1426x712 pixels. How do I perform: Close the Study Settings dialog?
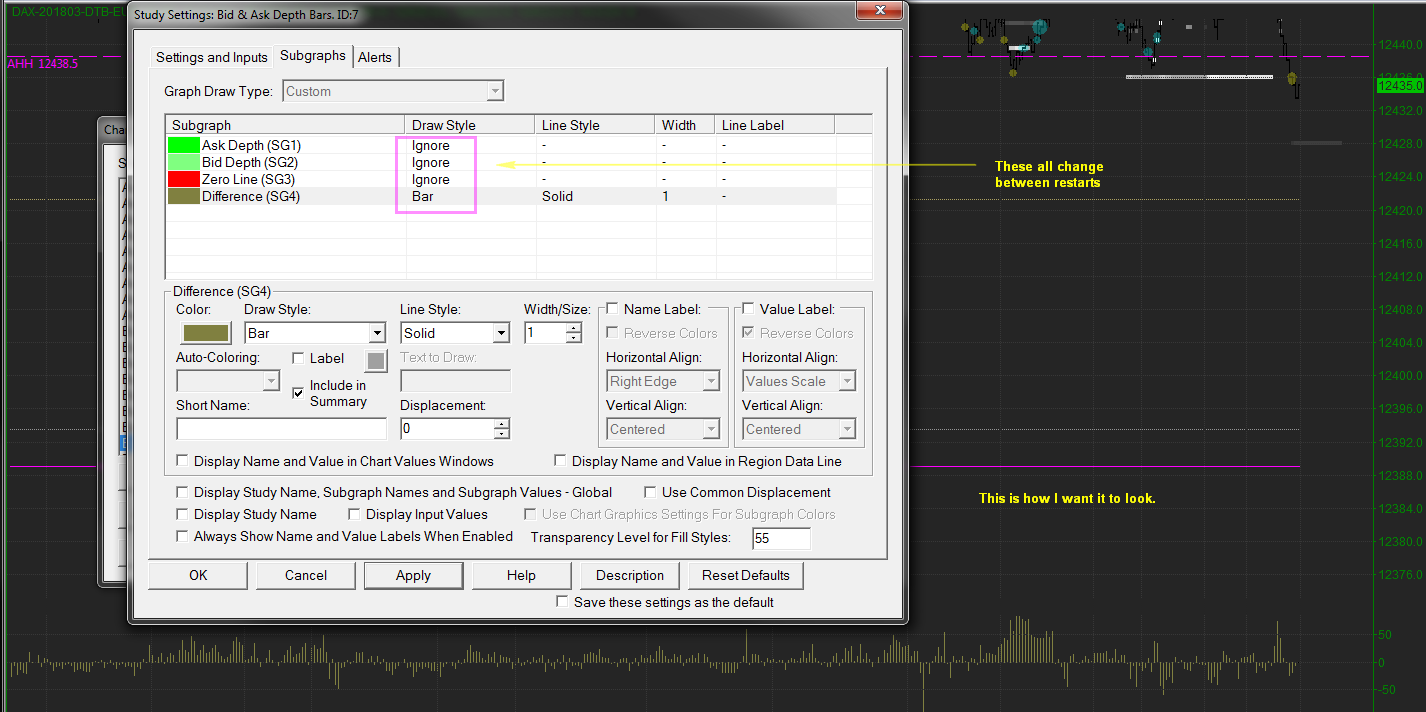[x=880, y=10]
